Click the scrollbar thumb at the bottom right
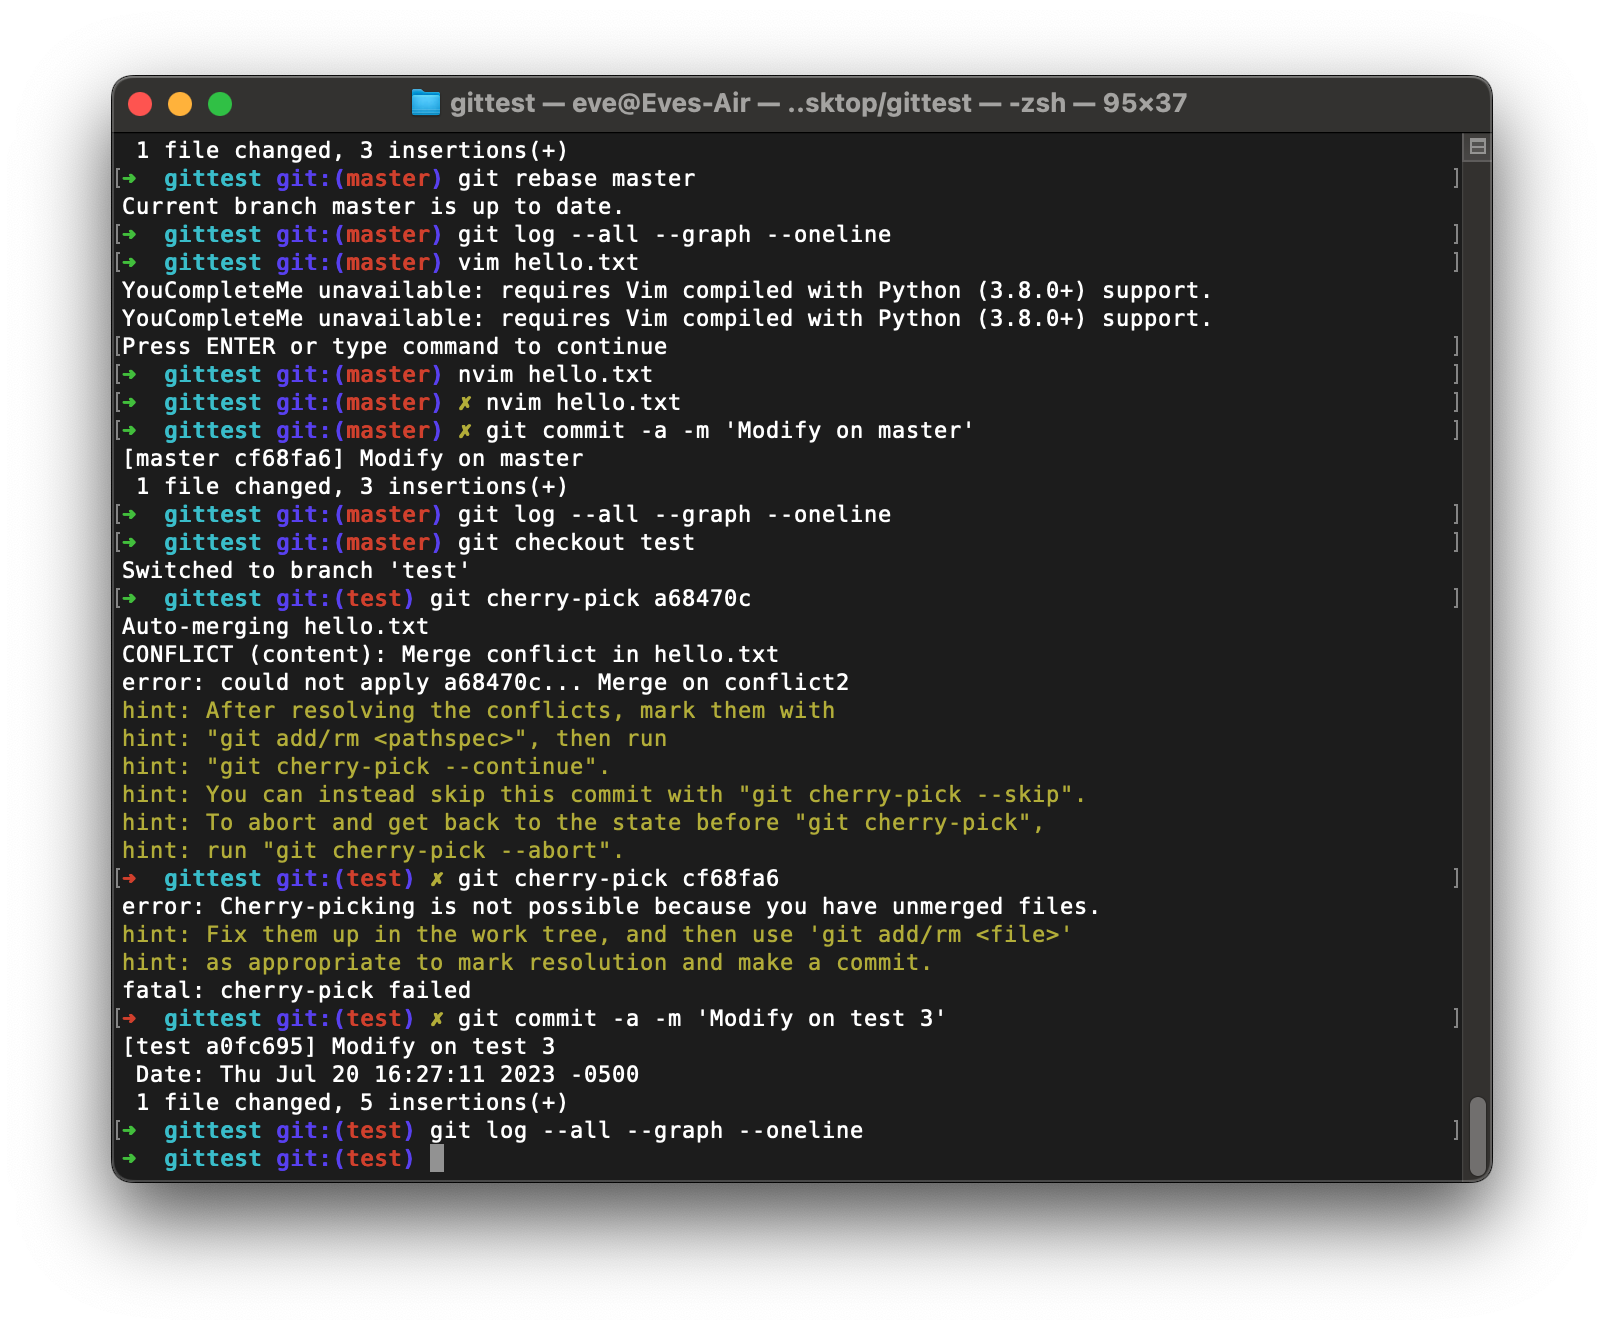 1477,1137
